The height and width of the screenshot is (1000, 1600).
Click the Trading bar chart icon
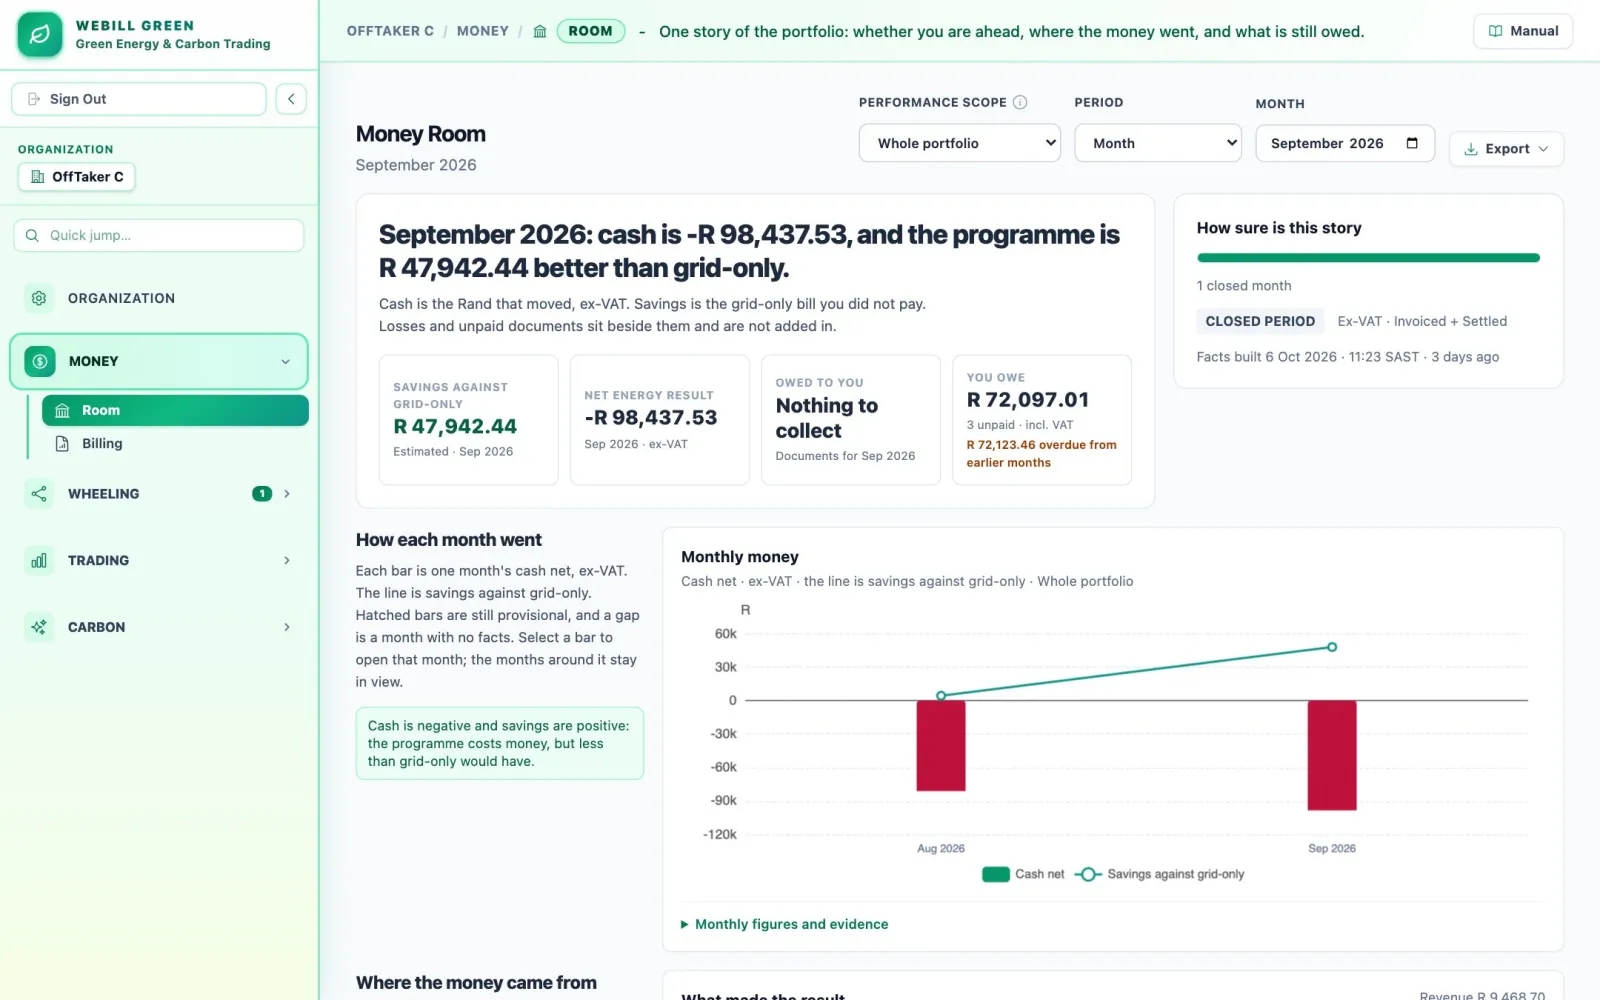pos(39,561)
